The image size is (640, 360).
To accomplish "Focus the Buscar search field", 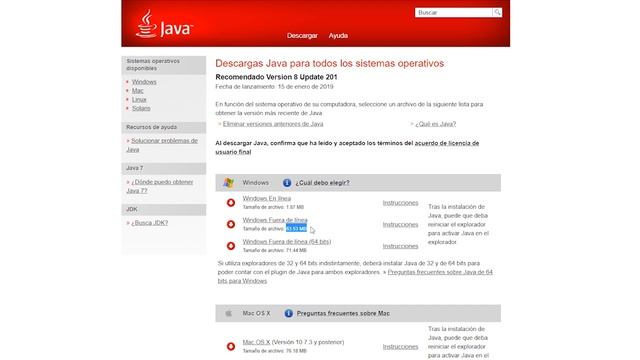I will (454, 13).
